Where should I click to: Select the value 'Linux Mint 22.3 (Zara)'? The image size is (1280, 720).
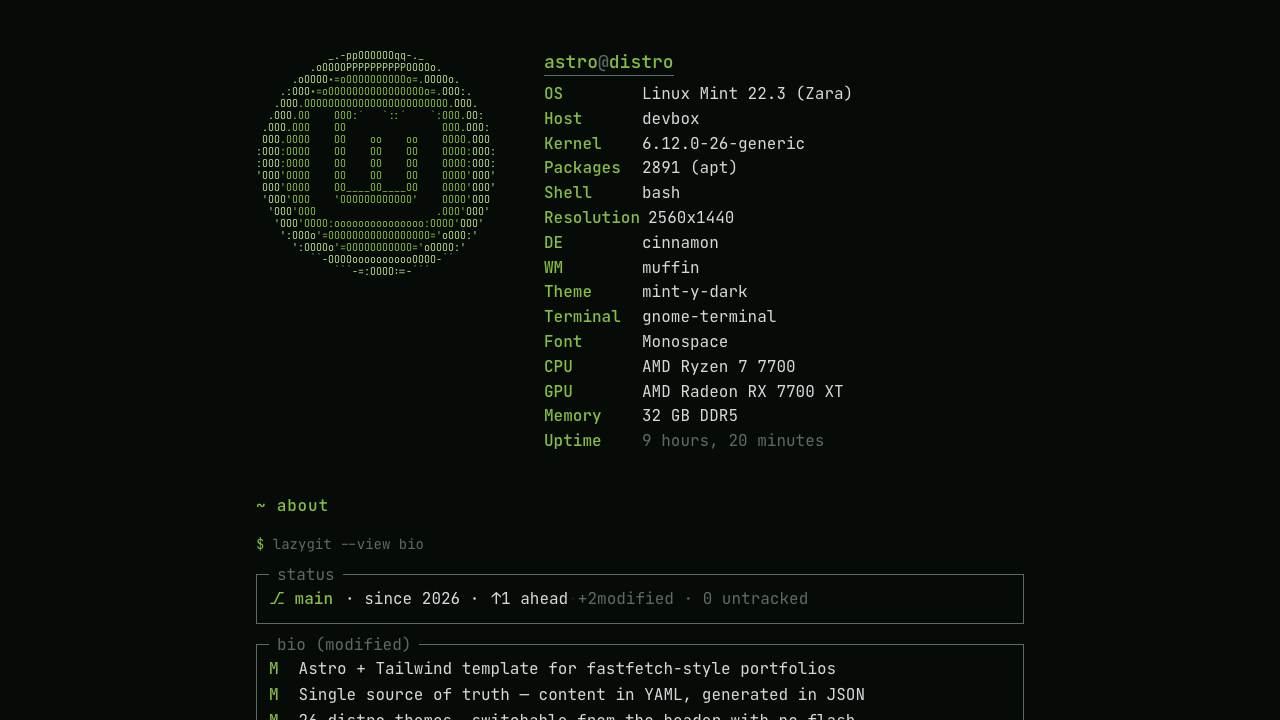pyautogui.click(x=747, y=94)
